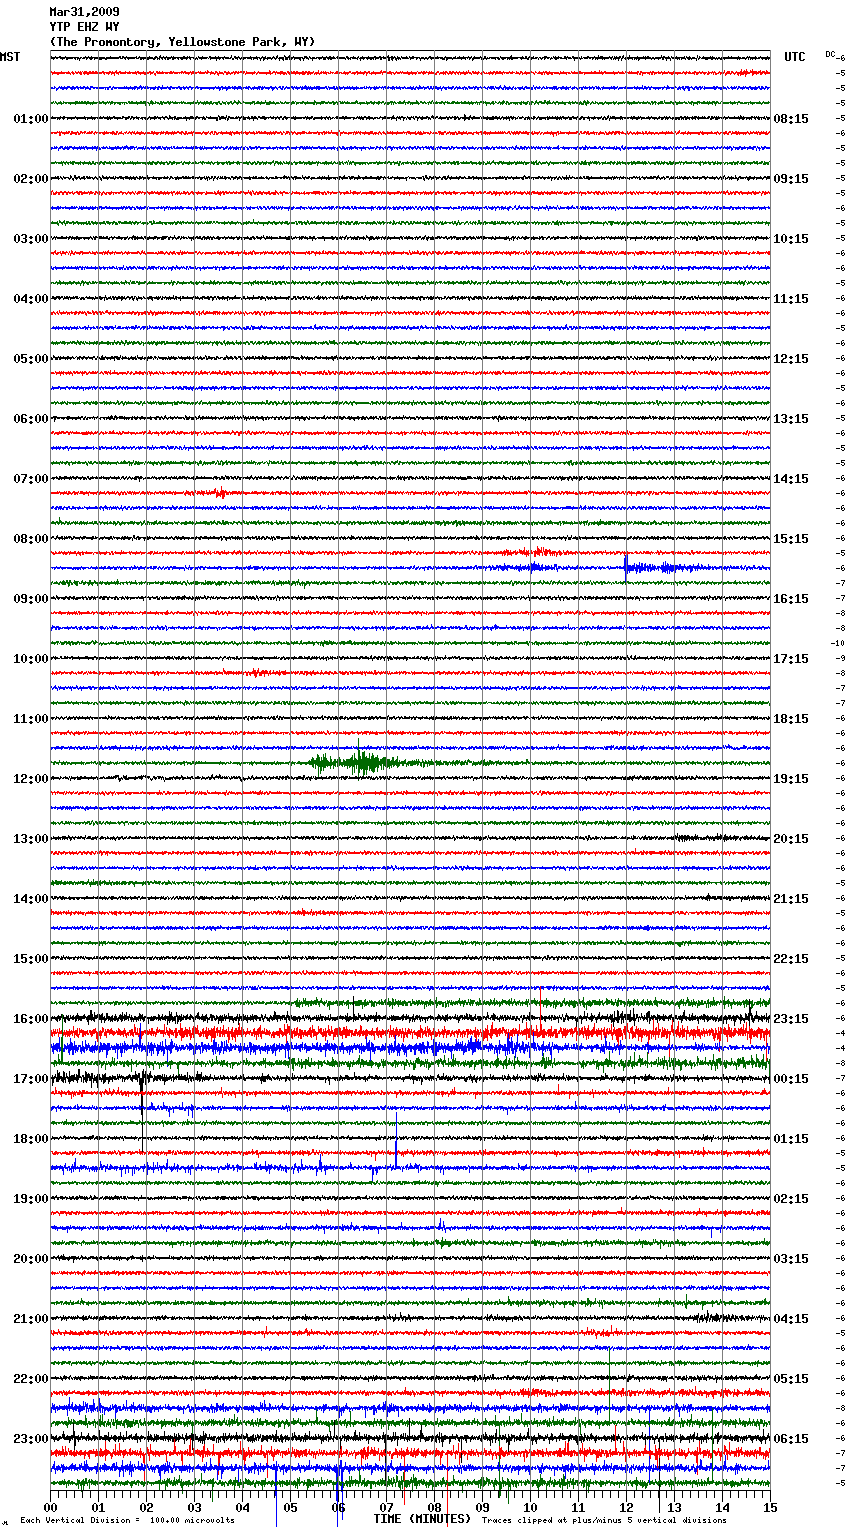This screenshot has height=1534, width=850.
Task: Click the 06:15 UTC row label
Action: [791, 1439]
